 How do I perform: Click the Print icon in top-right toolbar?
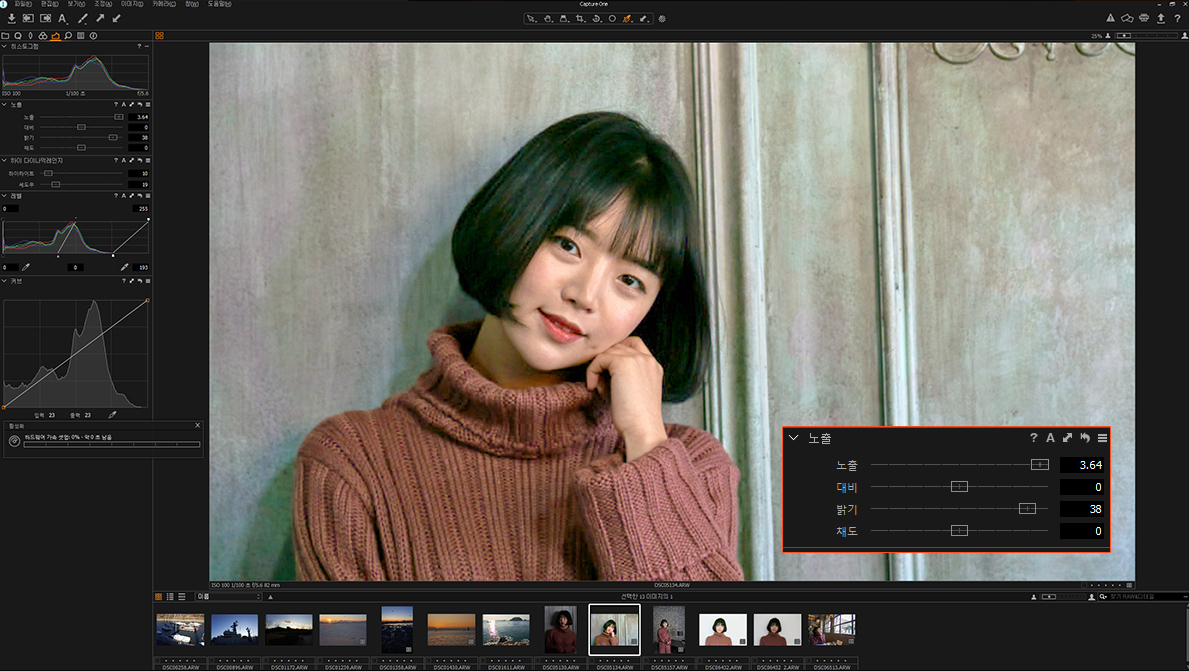[1144, 18]
